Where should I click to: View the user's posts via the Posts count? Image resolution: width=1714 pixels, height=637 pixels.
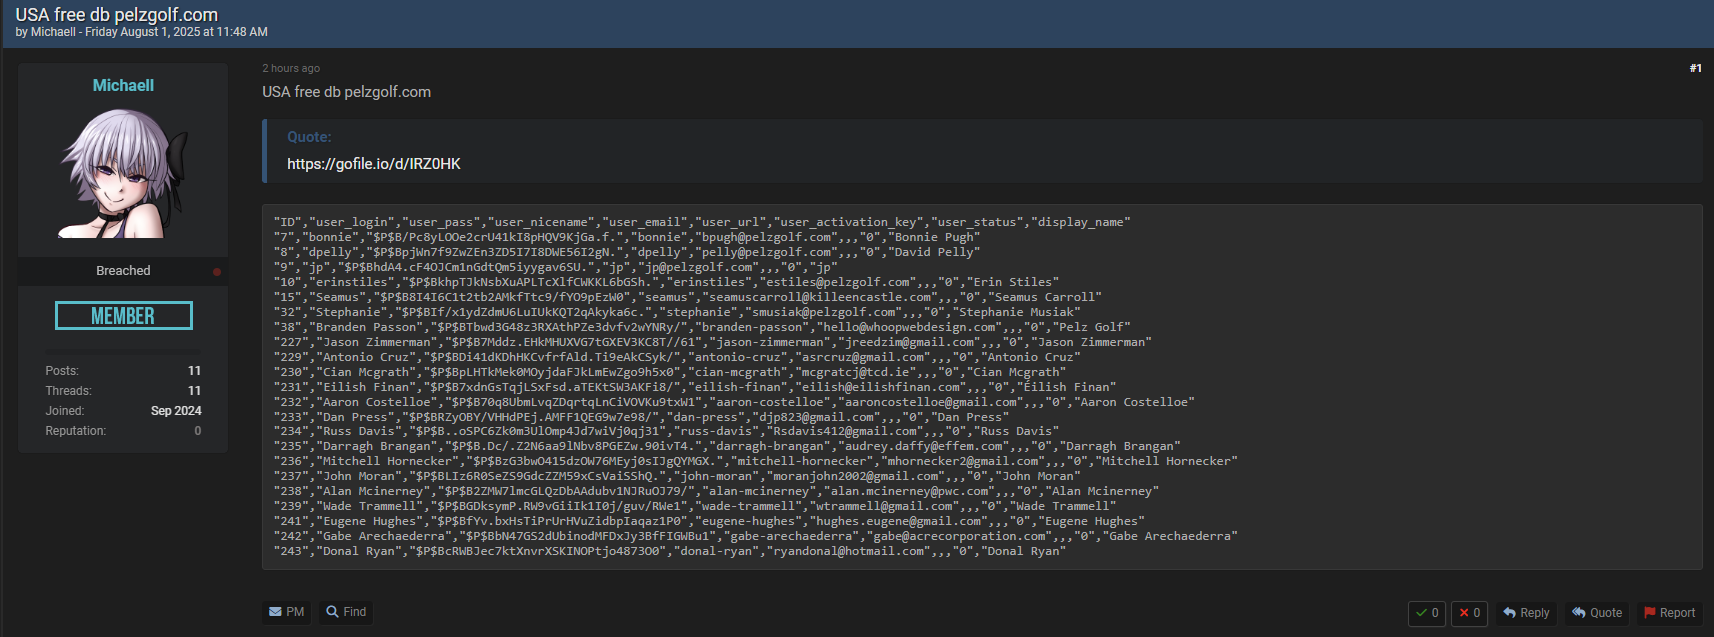pos(194,371)
